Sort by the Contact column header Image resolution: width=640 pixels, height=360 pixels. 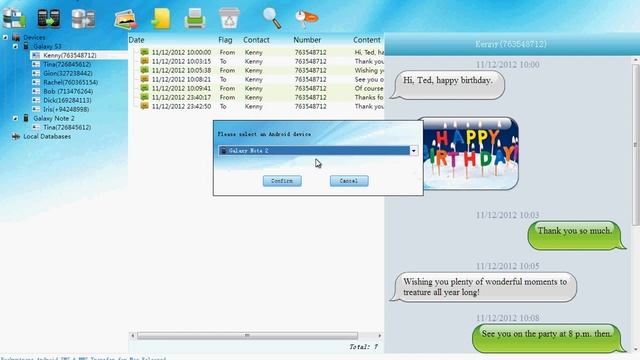tap(256, 40)
